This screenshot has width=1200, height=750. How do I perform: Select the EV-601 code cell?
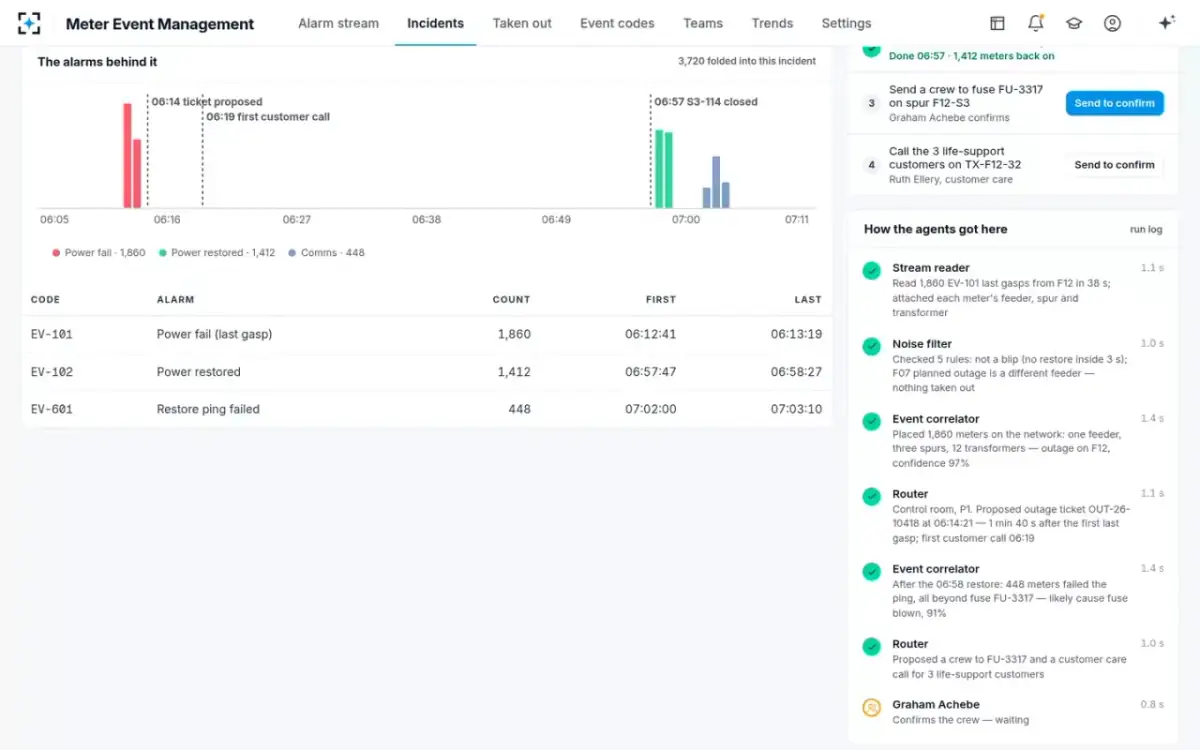(52, 409)
